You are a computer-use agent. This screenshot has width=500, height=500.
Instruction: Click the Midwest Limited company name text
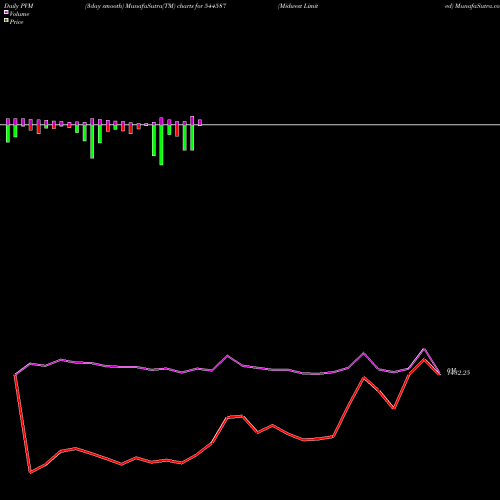pos(298,6)
